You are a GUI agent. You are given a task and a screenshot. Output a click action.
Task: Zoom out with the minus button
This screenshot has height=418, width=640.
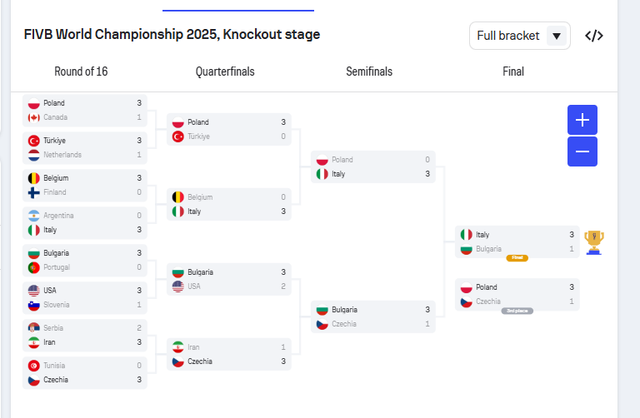[582, 152]
